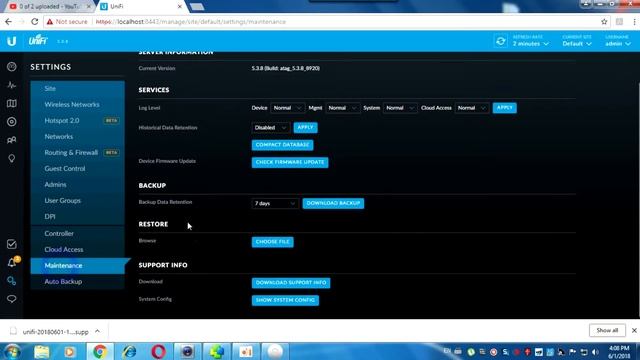Click Check Firmware Update button

click(x=290, y=162)
